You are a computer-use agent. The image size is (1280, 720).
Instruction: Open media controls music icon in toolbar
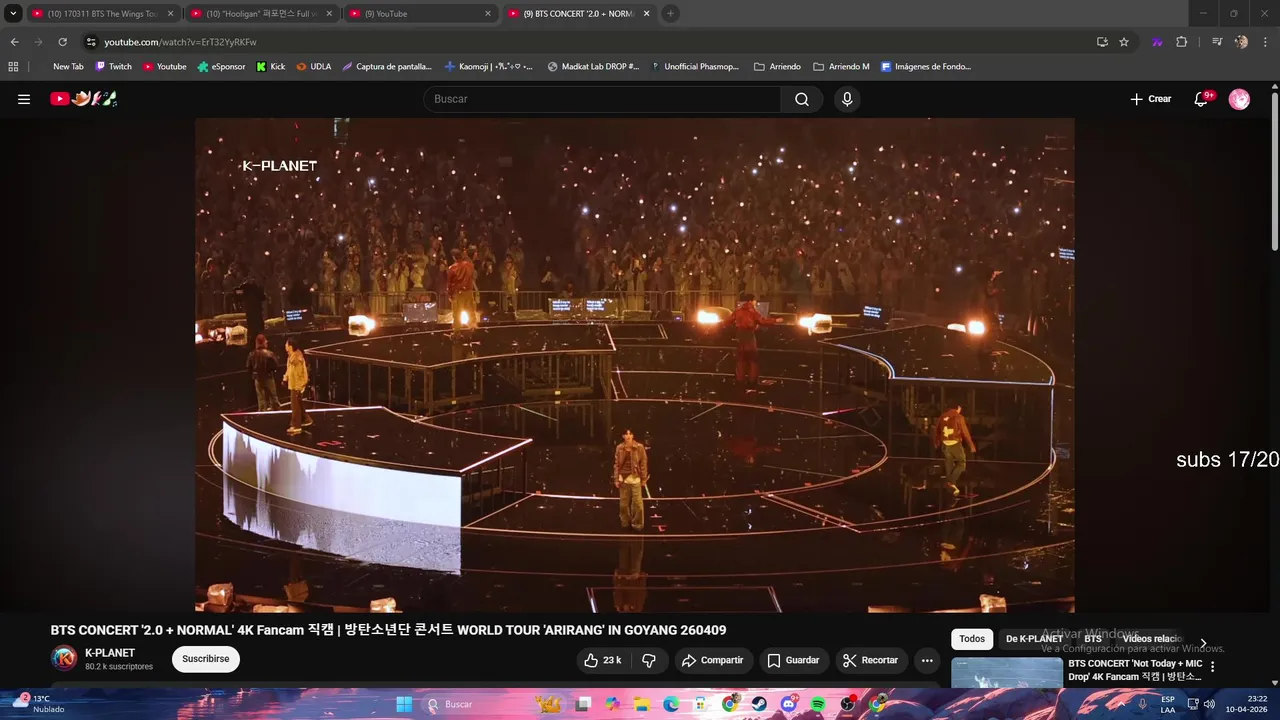[1216, 42]
